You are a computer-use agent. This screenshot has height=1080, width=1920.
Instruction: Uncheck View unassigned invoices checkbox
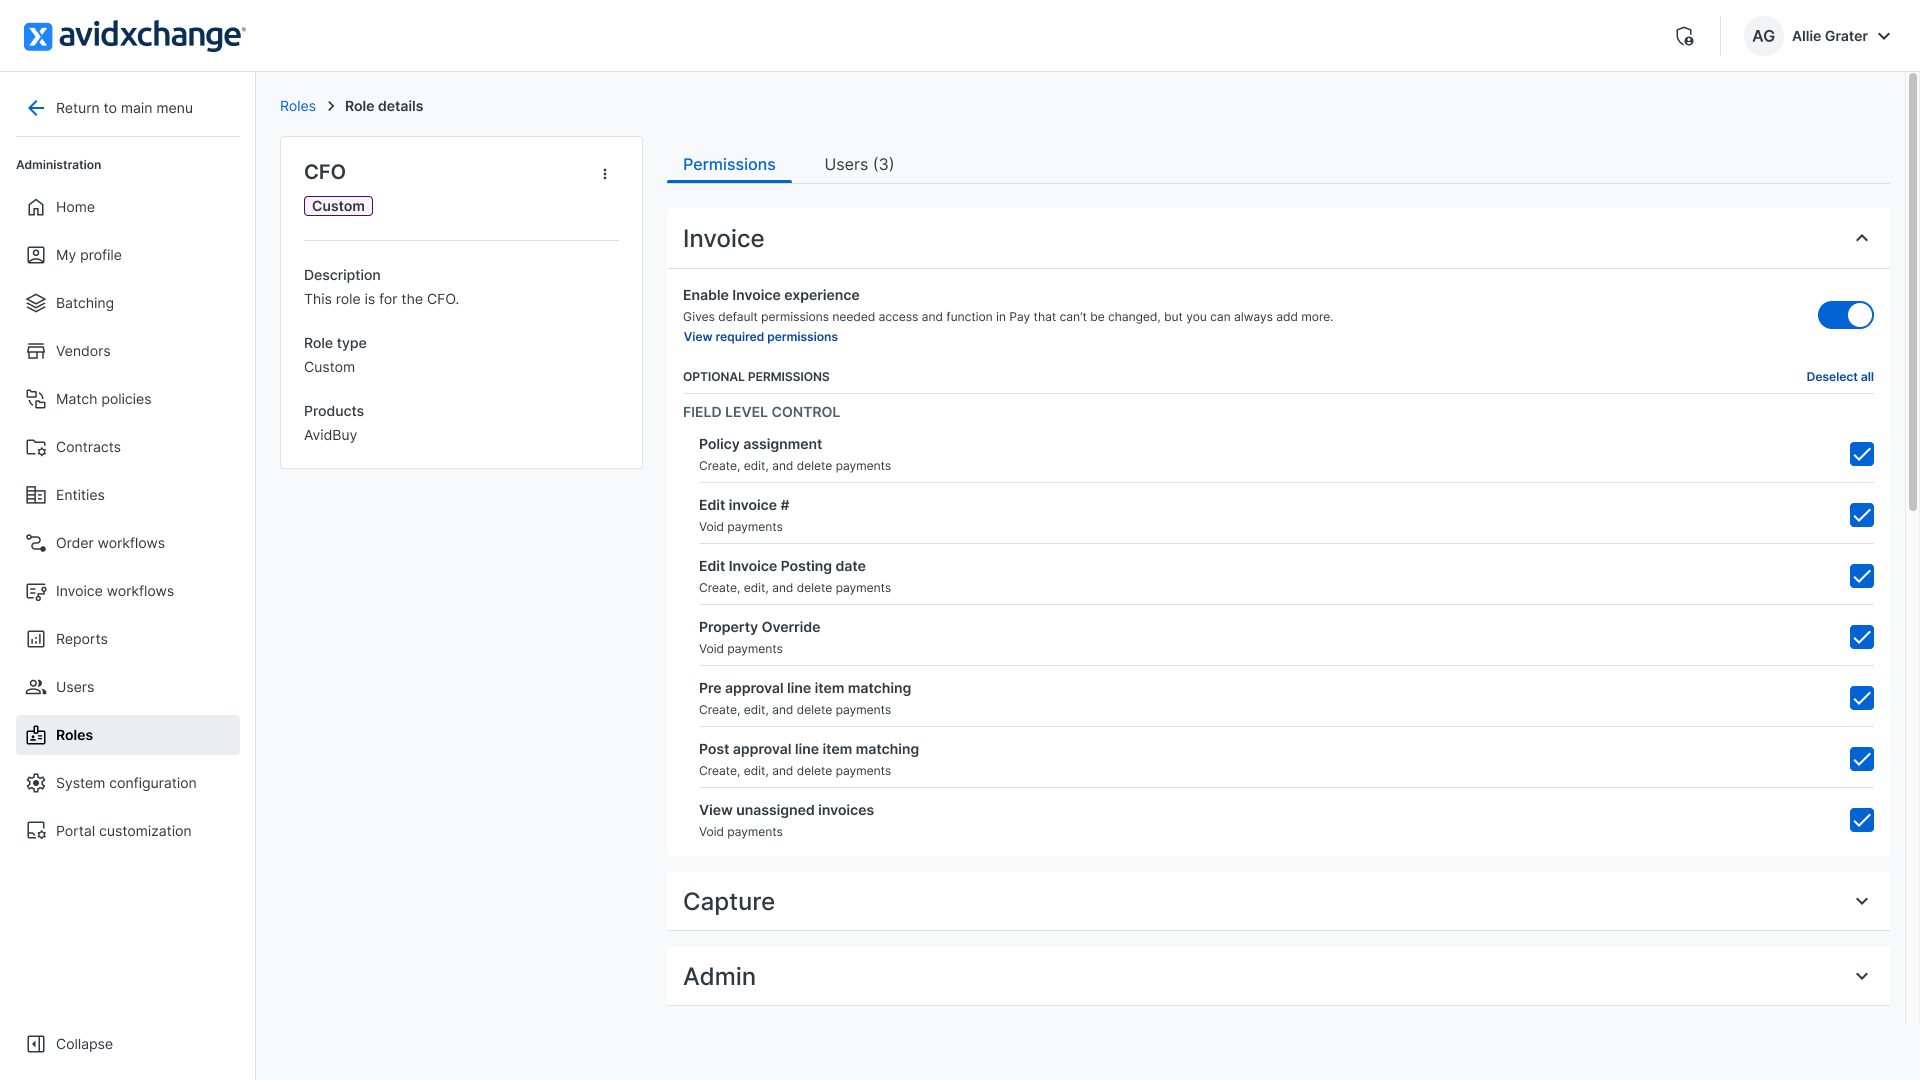pos(1861,820)
